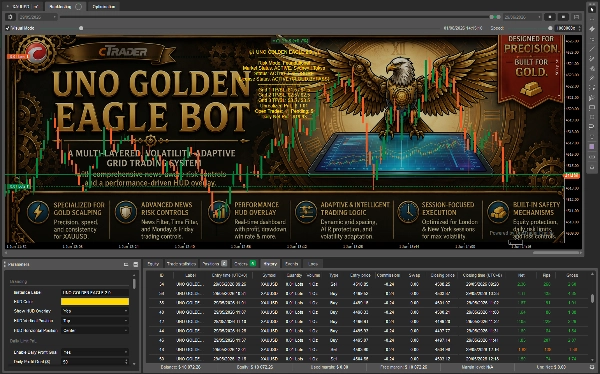Switch to the Optimization tab

coord(104,7)
